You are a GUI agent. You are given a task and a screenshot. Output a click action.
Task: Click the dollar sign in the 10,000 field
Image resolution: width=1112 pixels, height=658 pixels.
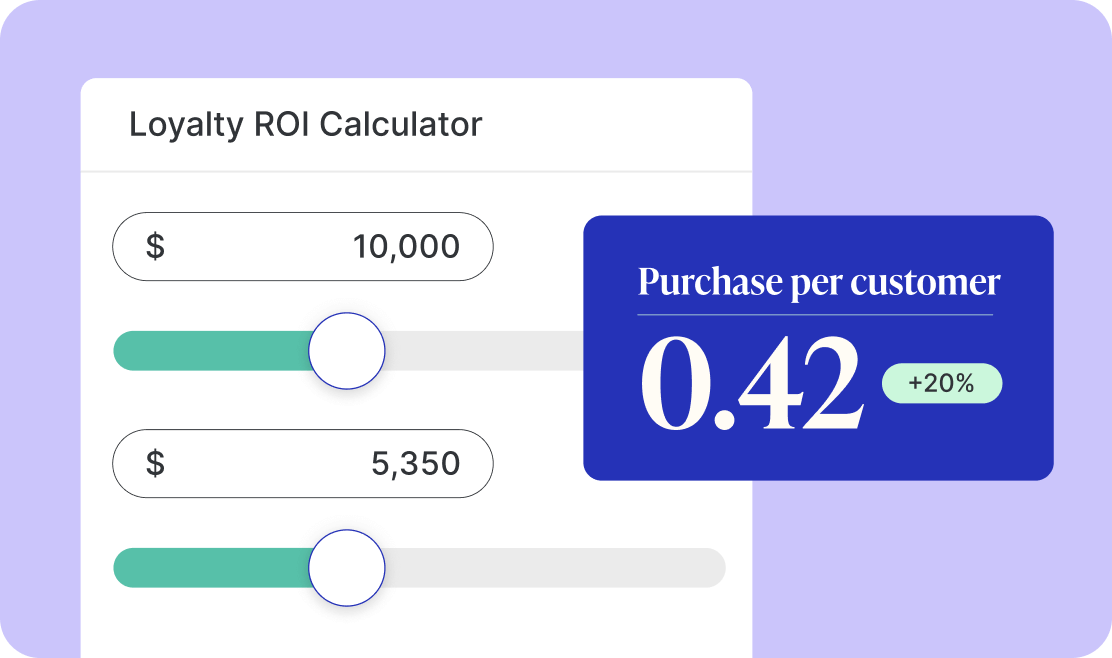coord(155,246)
